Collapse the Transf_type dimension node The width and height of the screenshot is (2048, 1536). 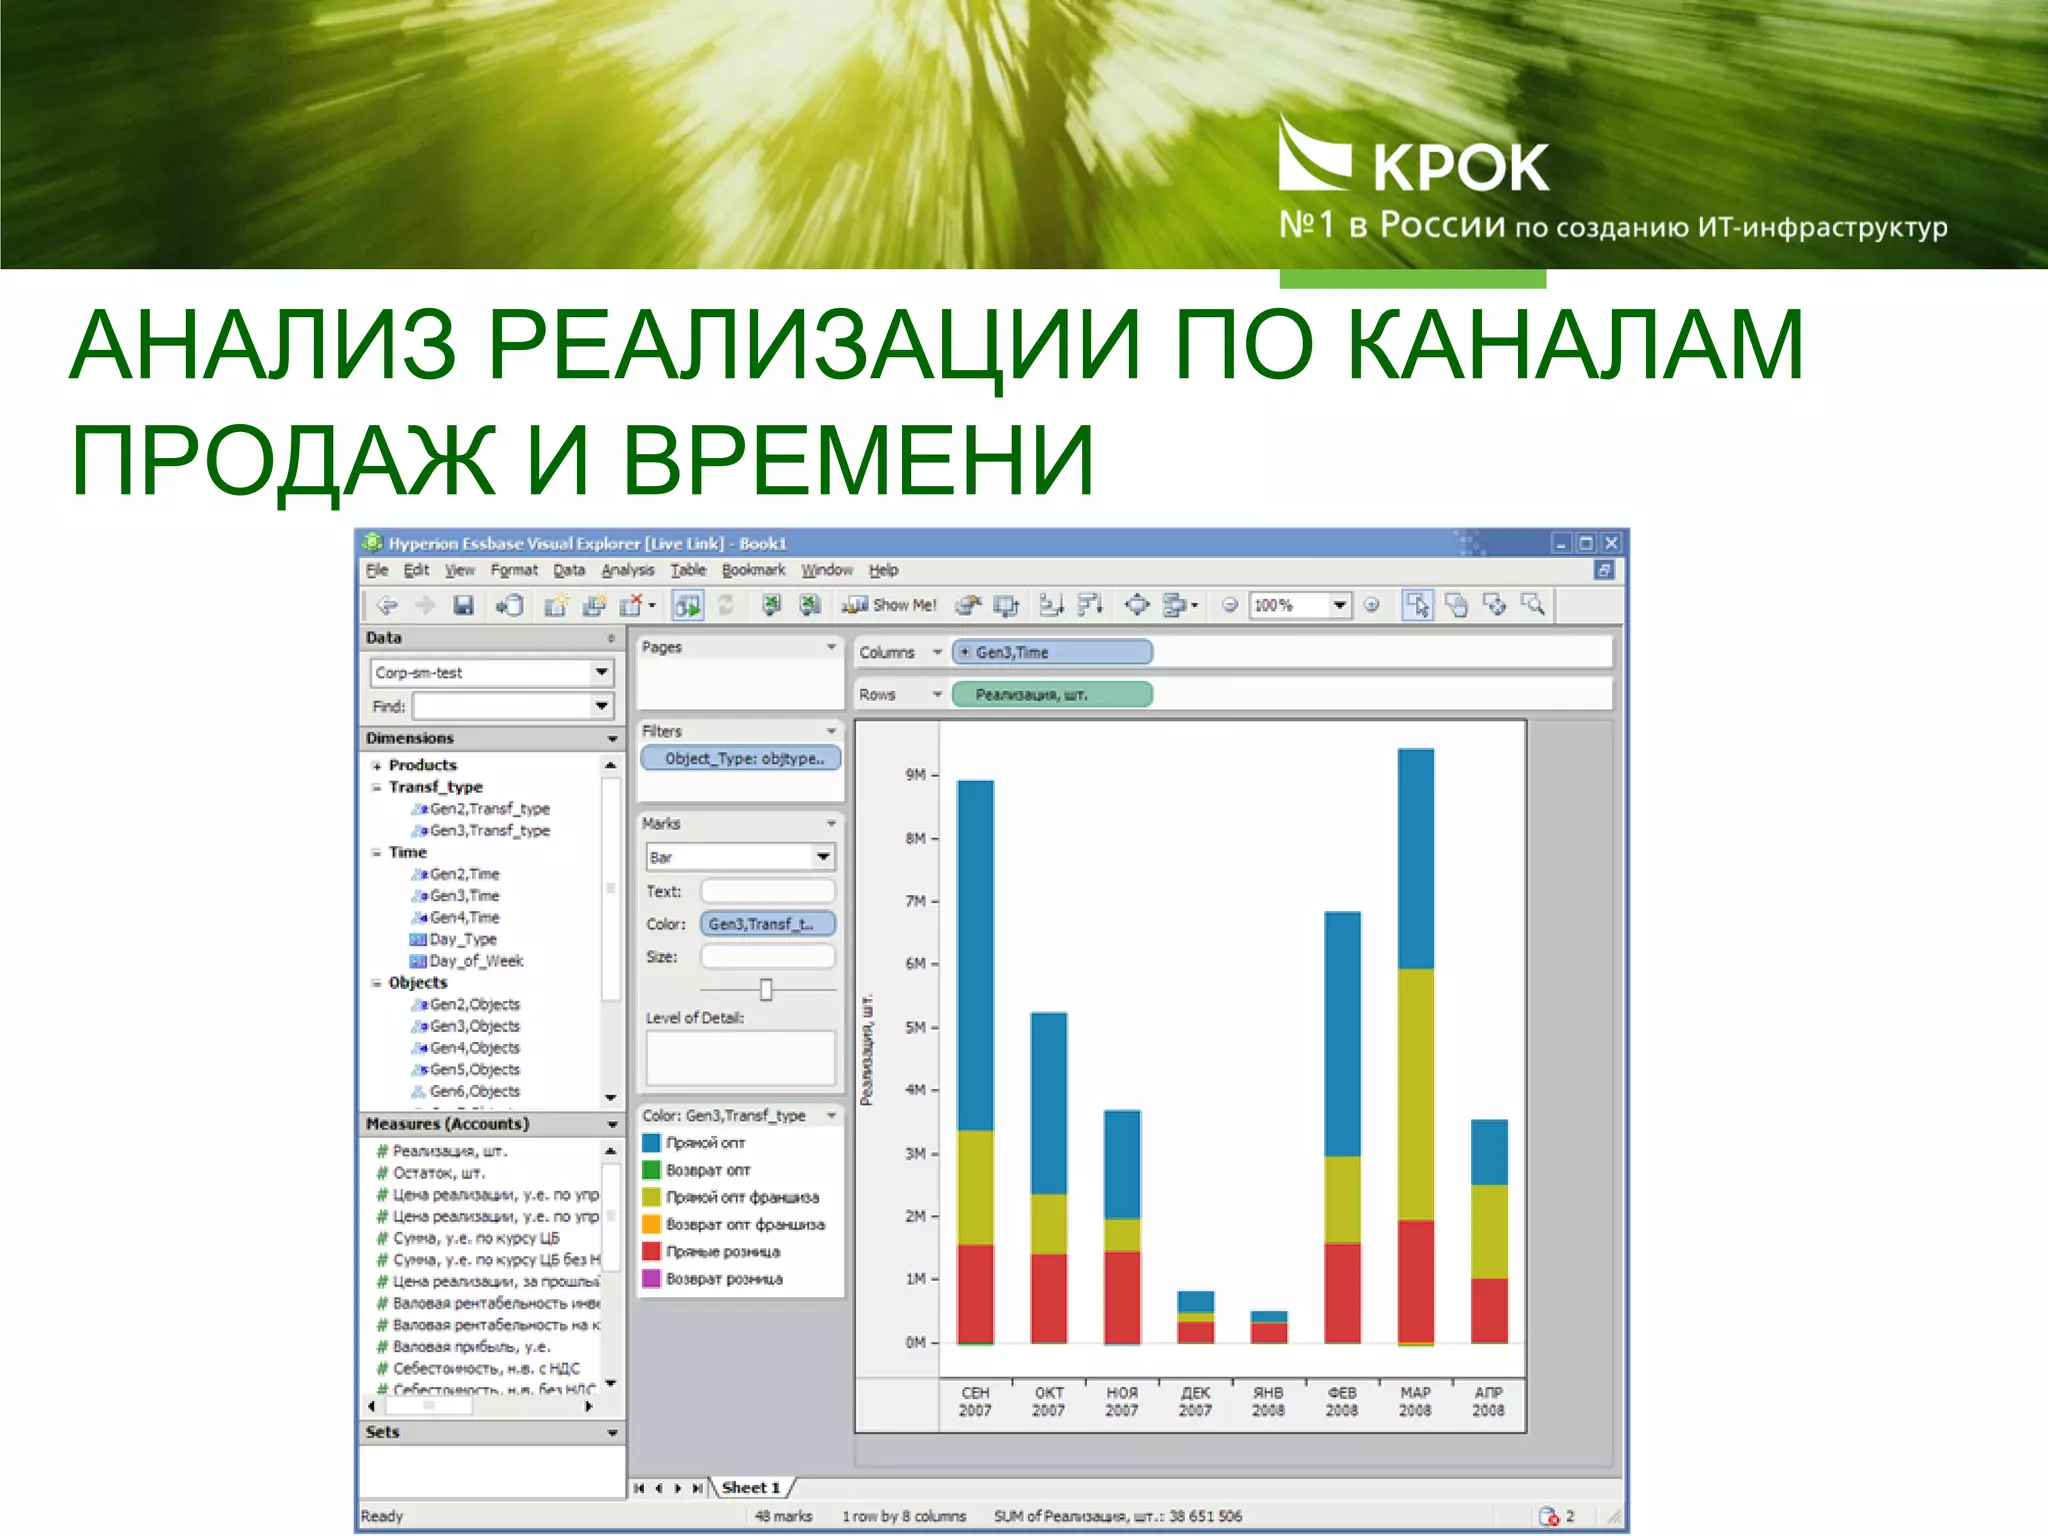[x=377, y=788]
